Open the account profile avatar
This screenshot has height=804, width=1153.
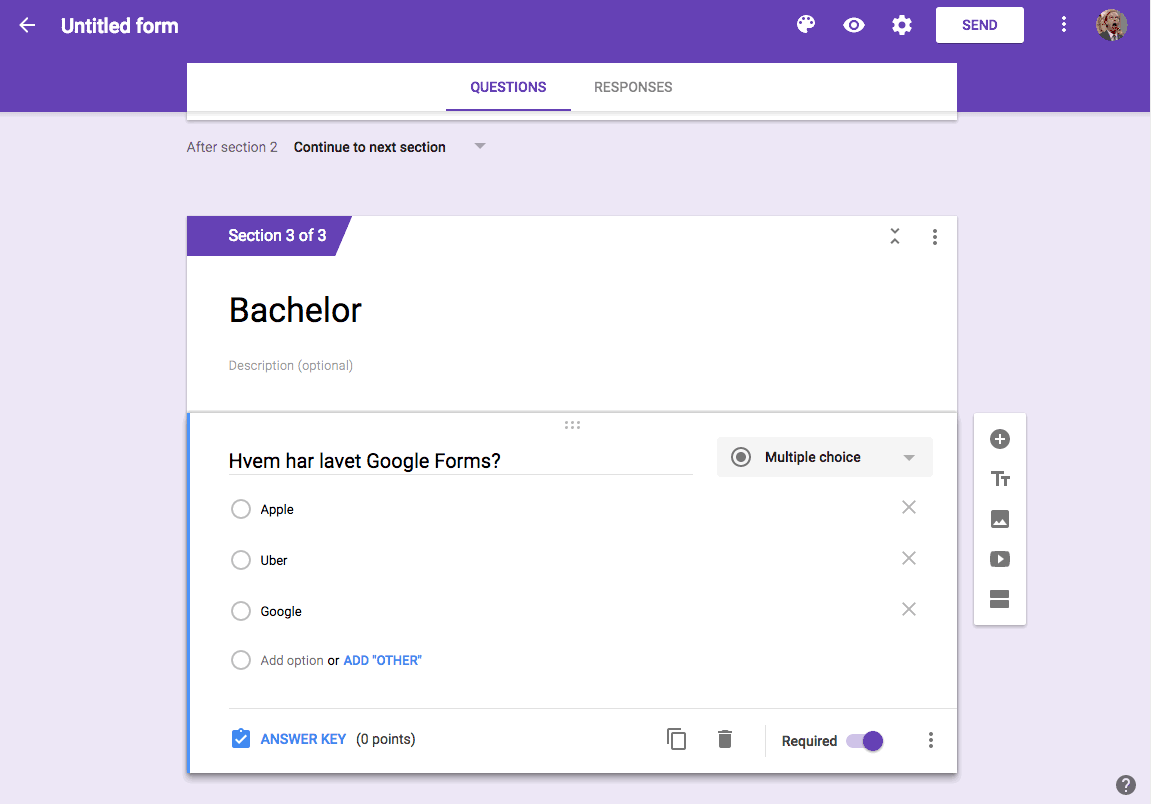point(1112,25)
